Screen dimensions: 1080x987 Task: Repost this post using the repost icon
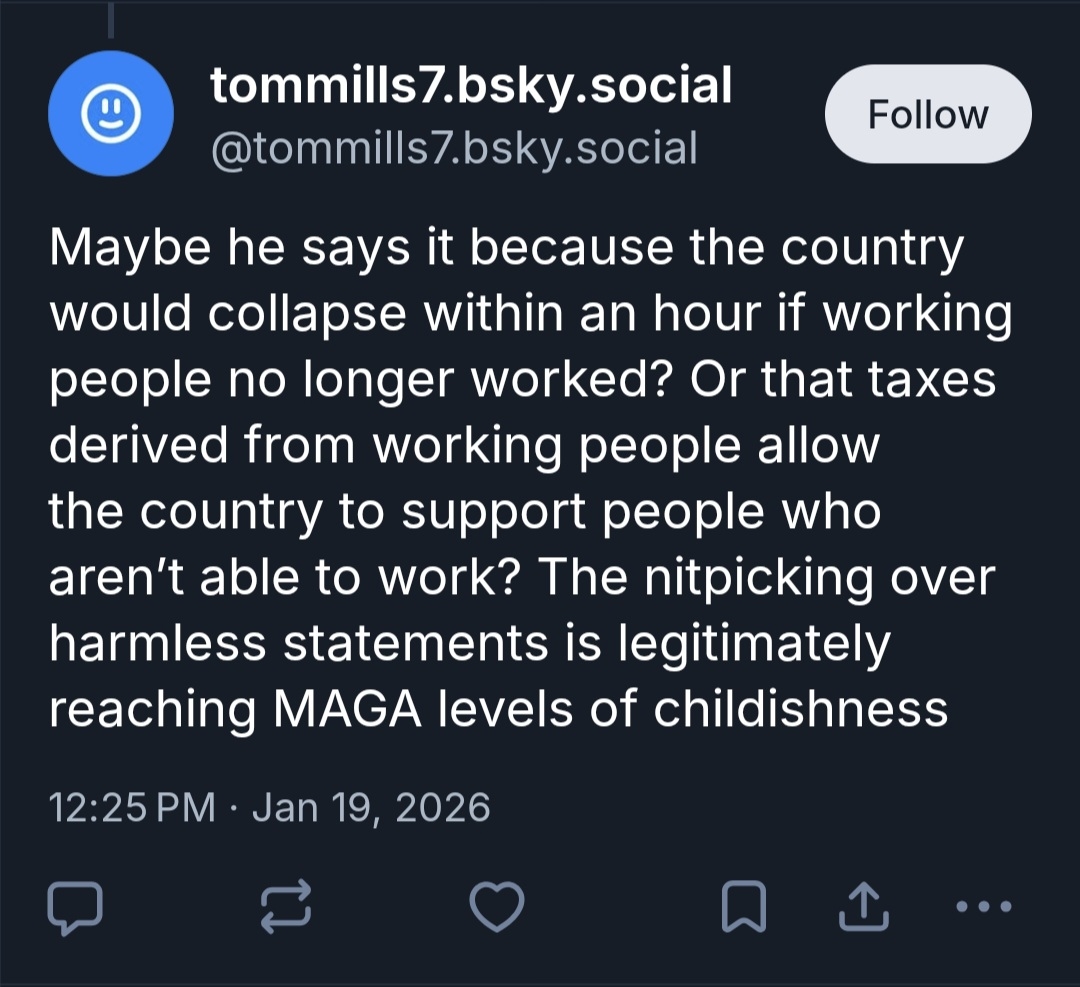pos(285,908)
